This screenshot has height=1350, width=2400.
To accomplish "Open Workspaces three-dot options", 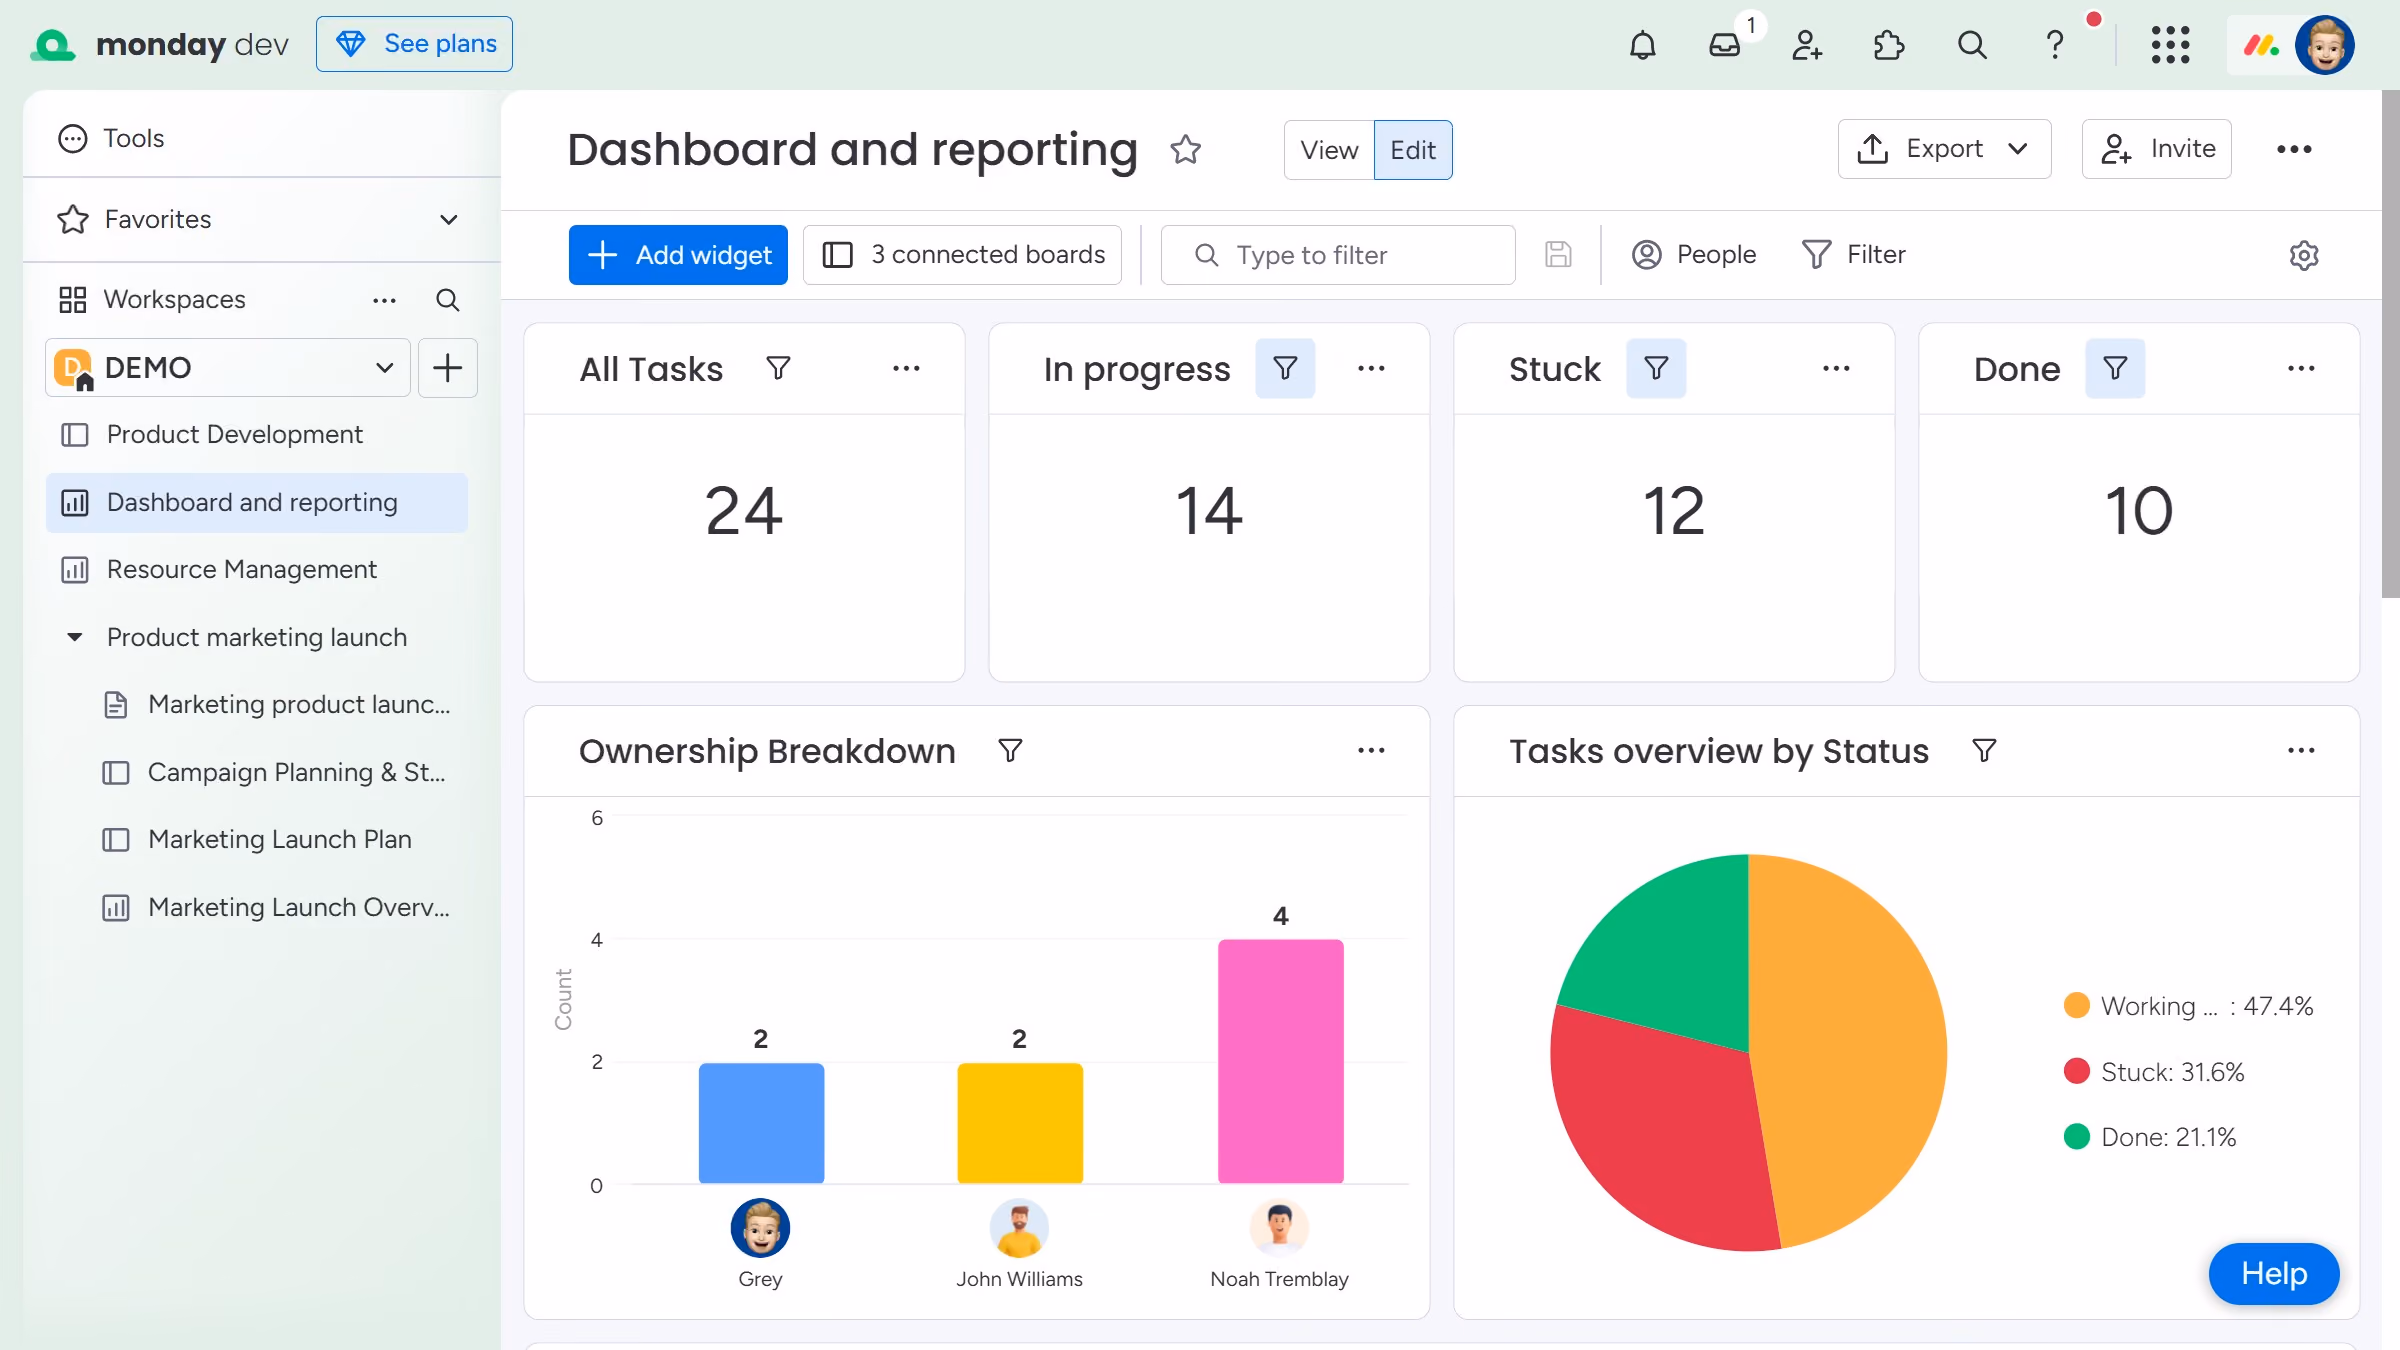I will click(x=384, y=300).
